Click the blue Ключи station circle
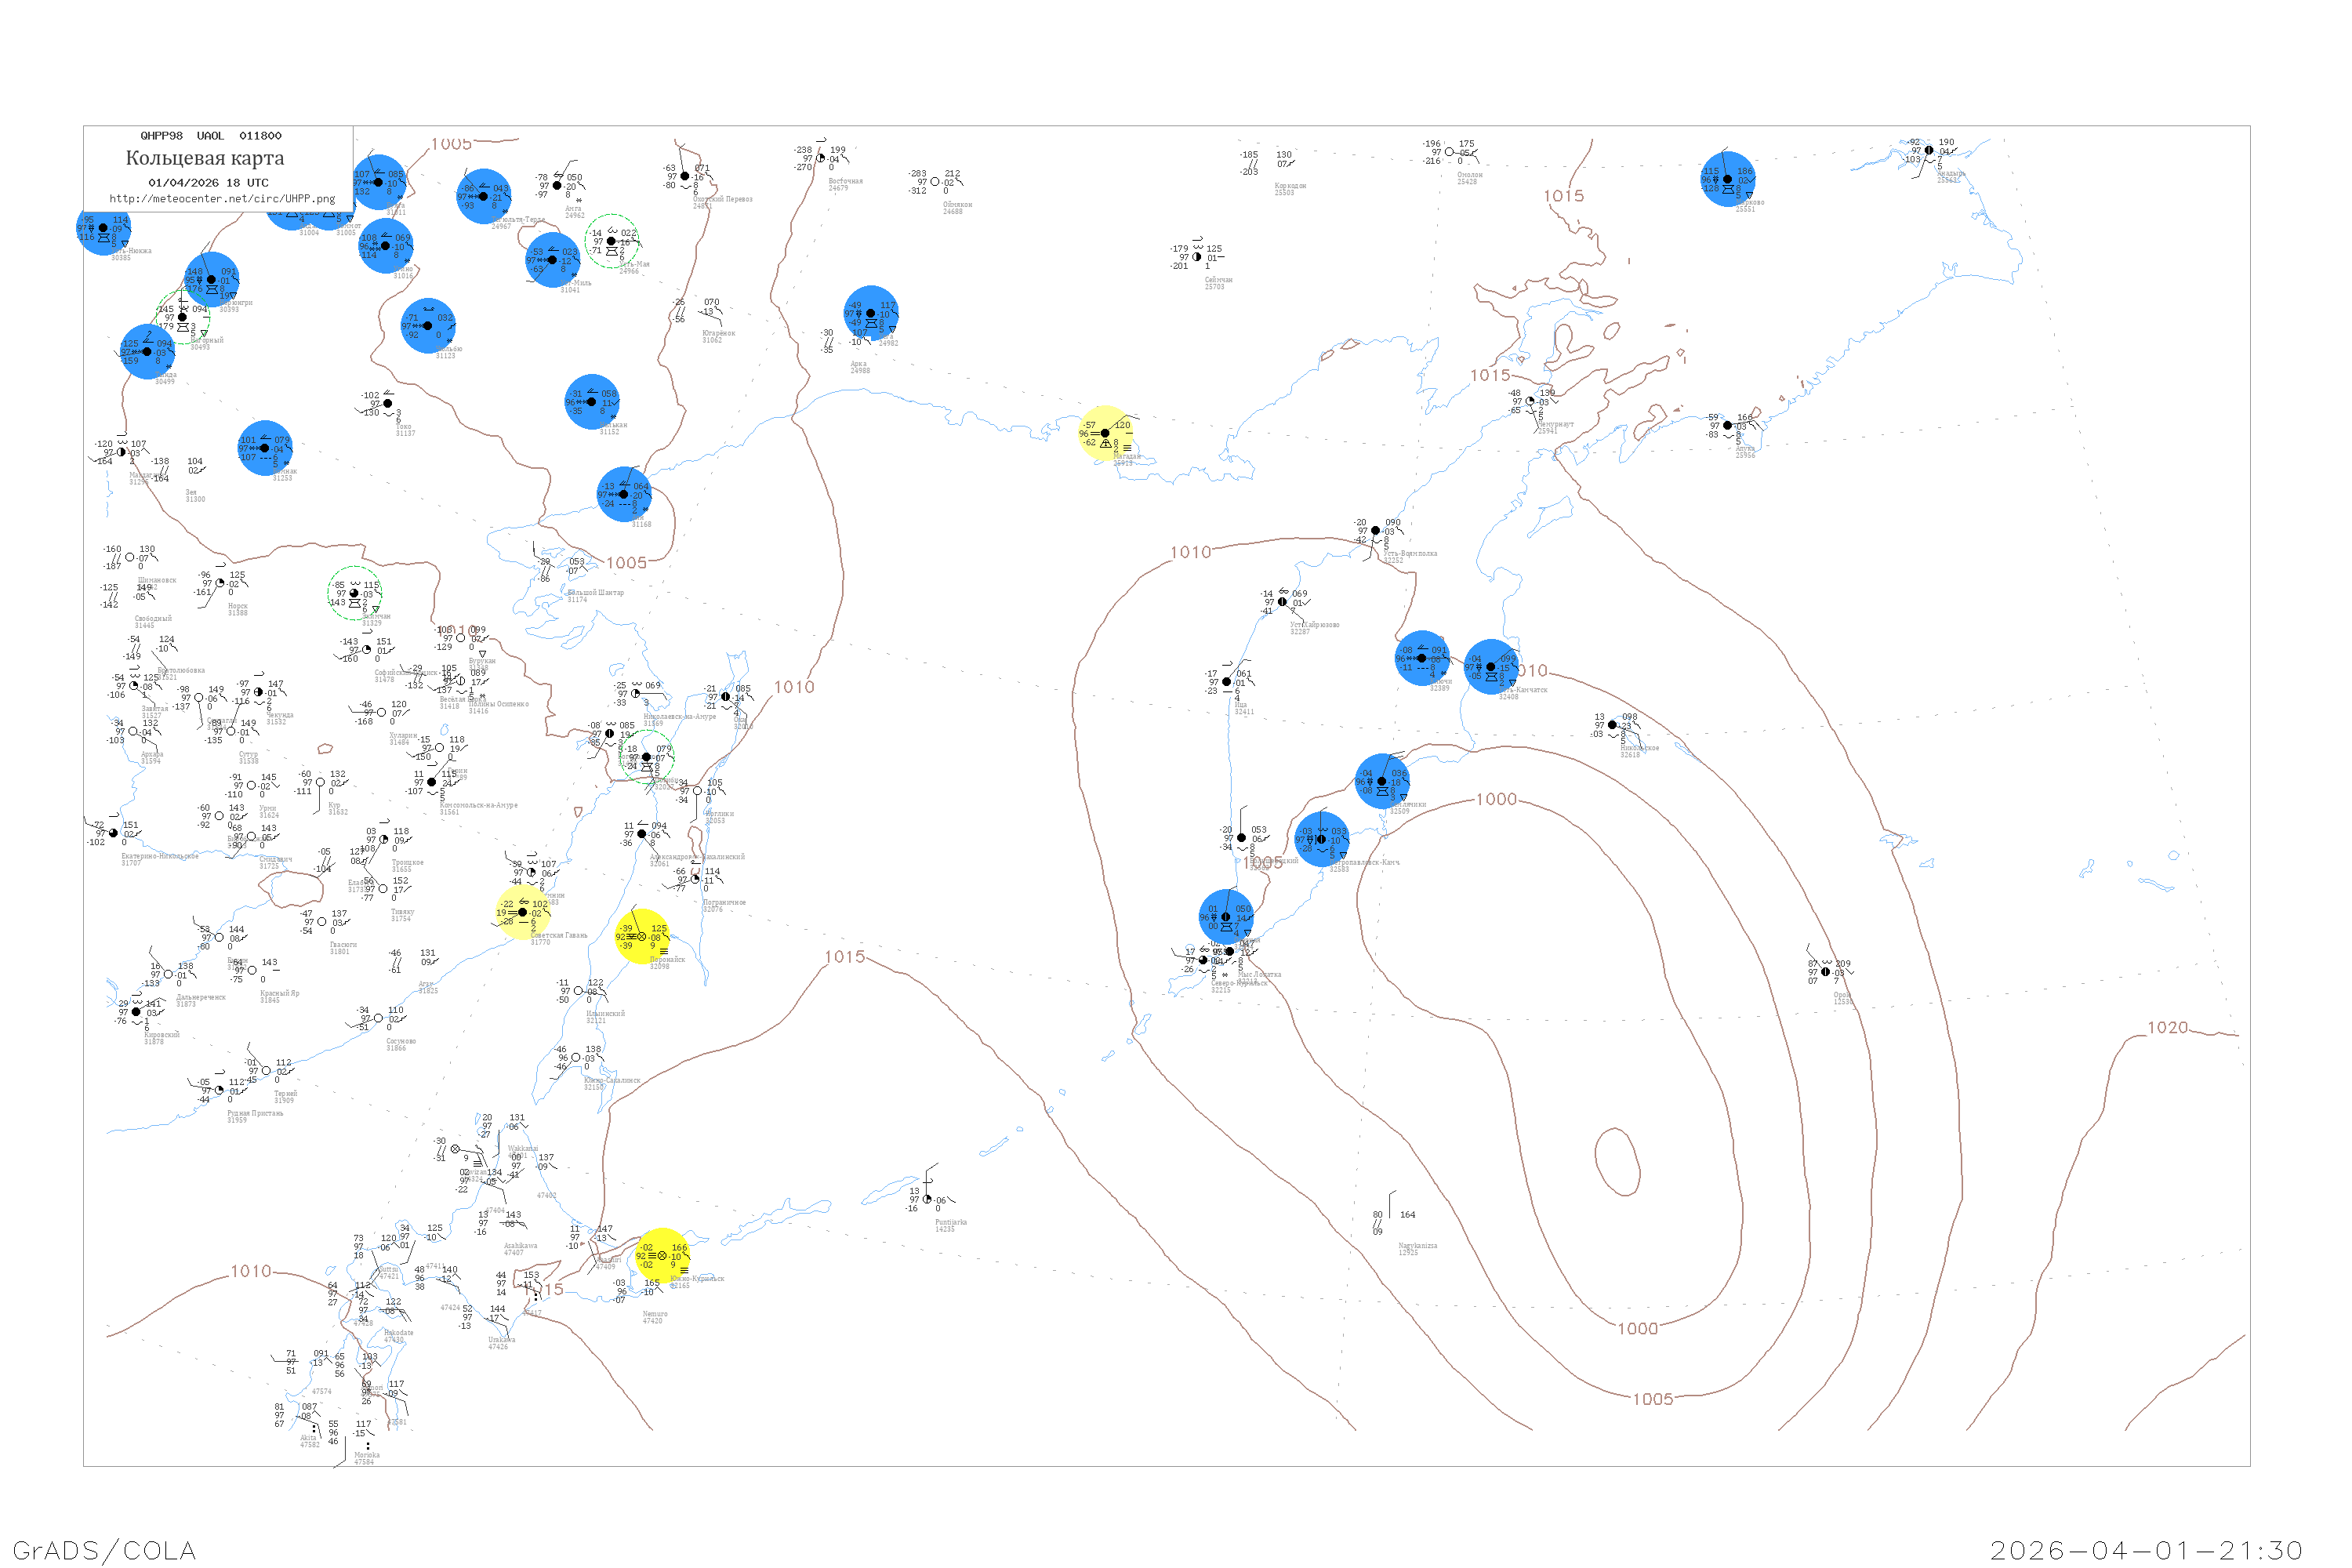Image resolution: width=2352 pixels, height=1568 pixels. coord(1421,658)
